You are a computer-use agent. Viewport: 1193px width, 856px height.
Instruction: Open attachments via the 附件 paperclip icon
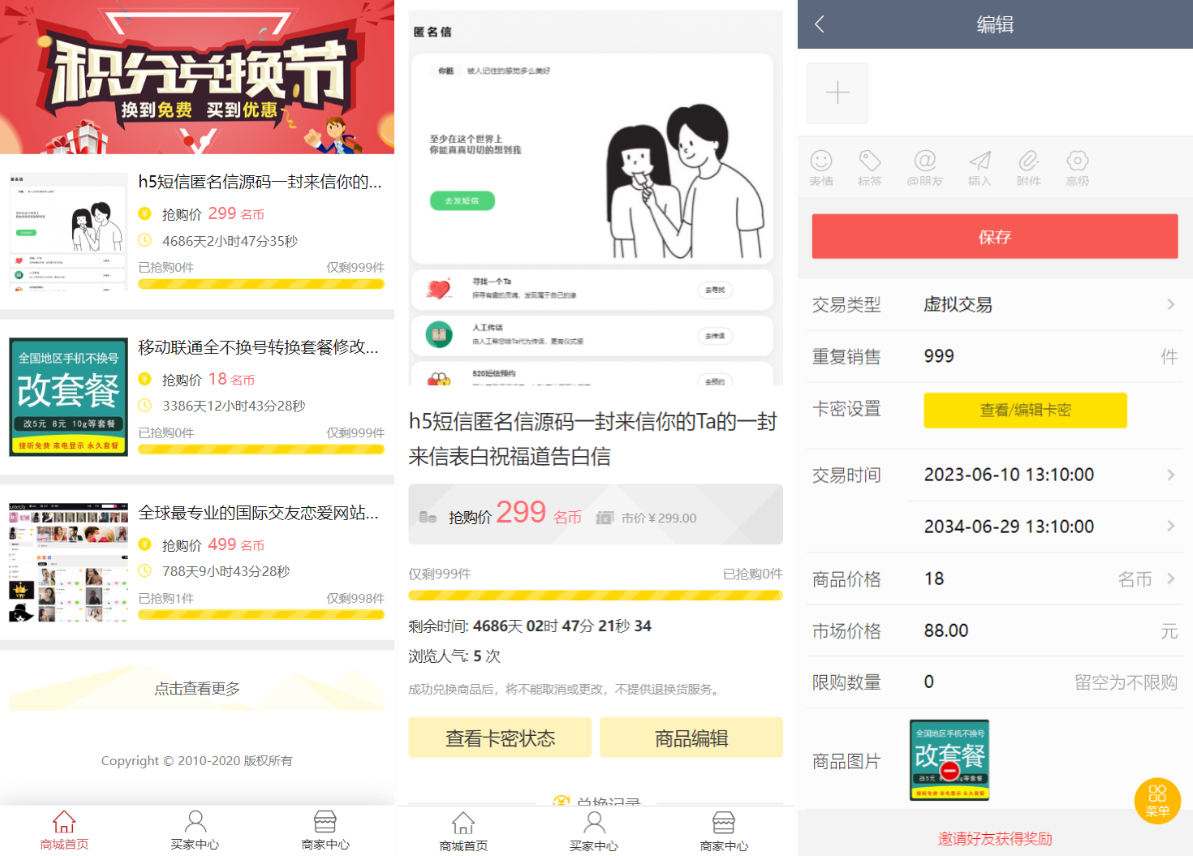pos(1029,165)
